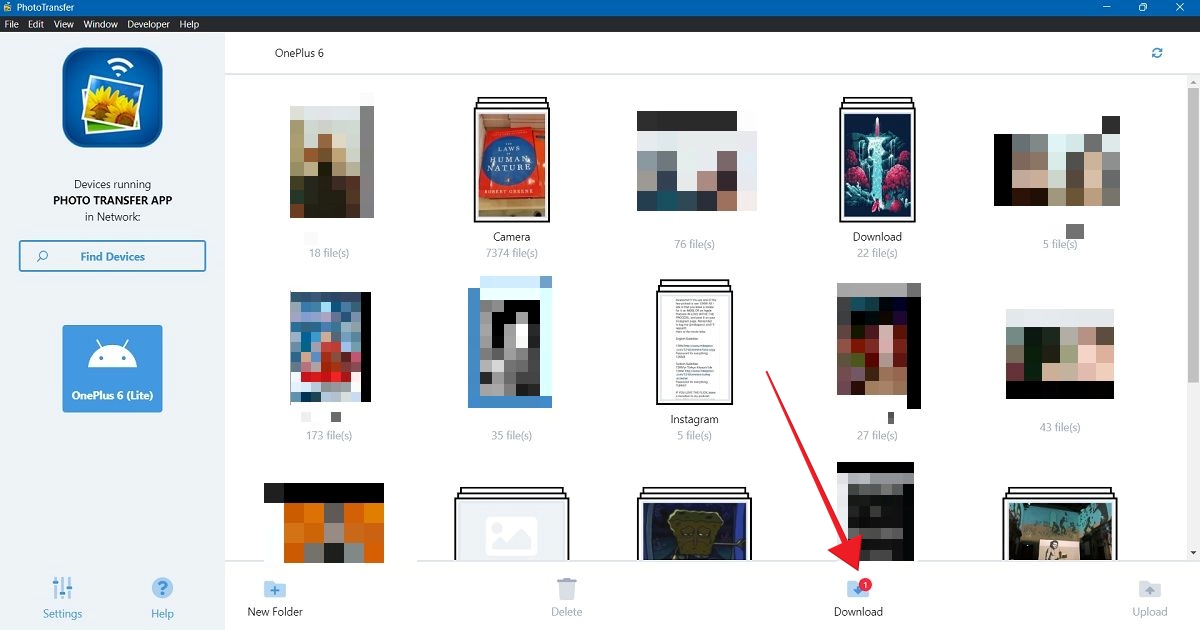Open the Instagram folder
Viewport: 1200px width, 630px height.
tap(693, 343)
